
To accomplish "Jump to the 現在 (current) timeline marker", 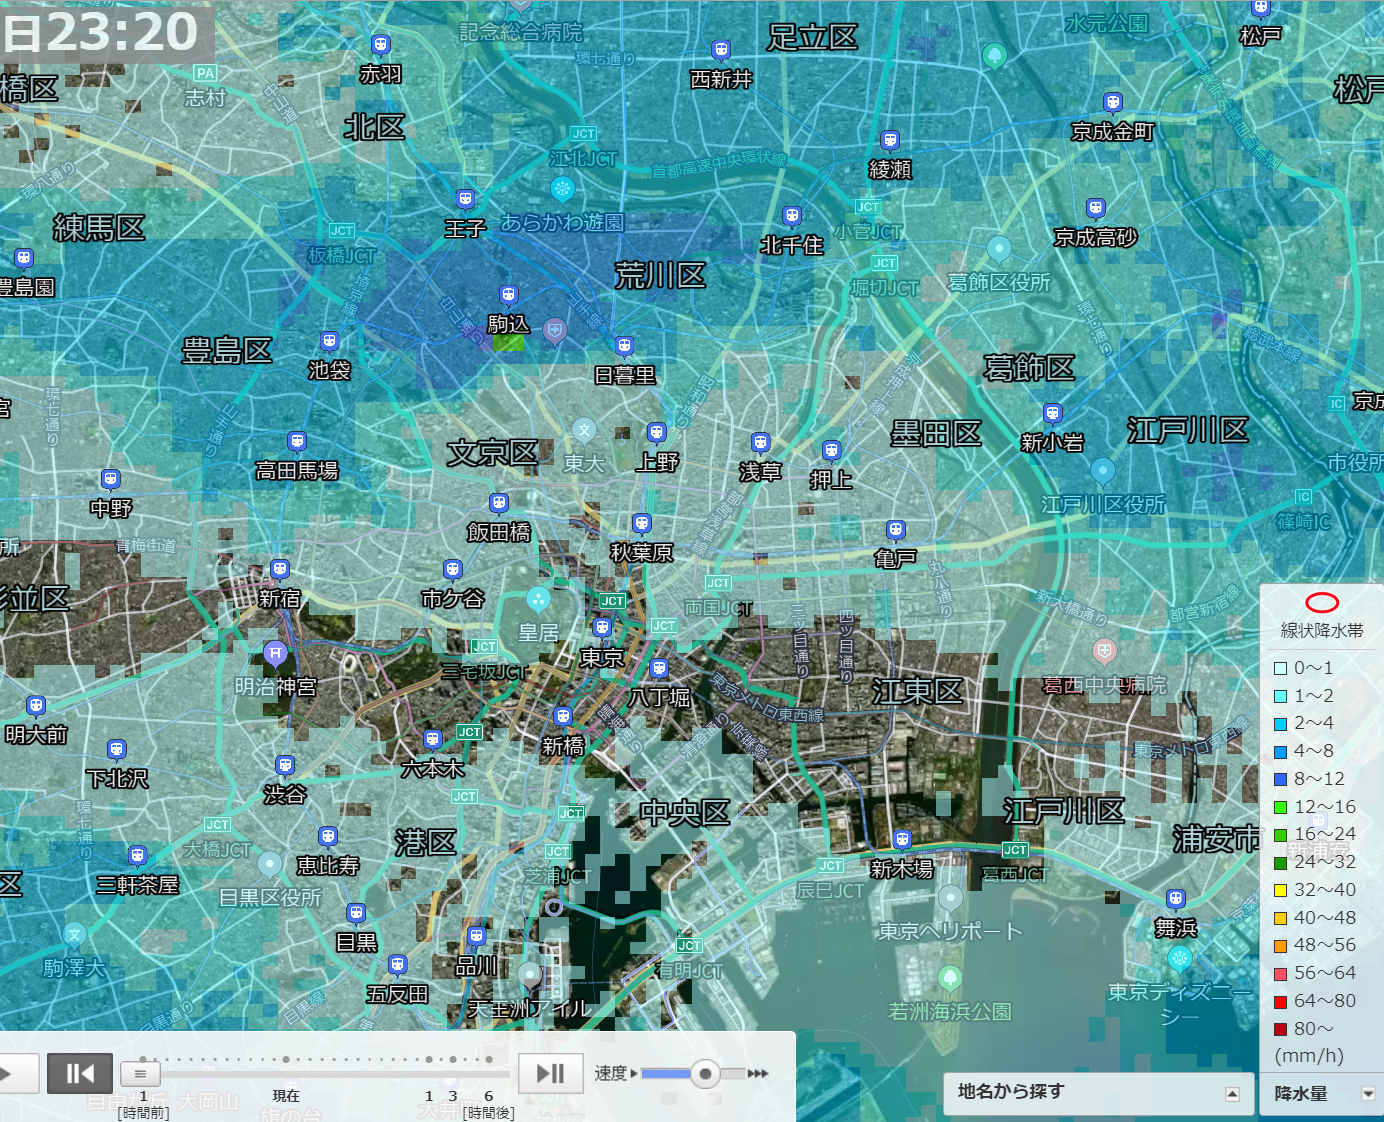I will click(x=286, y=1059).
